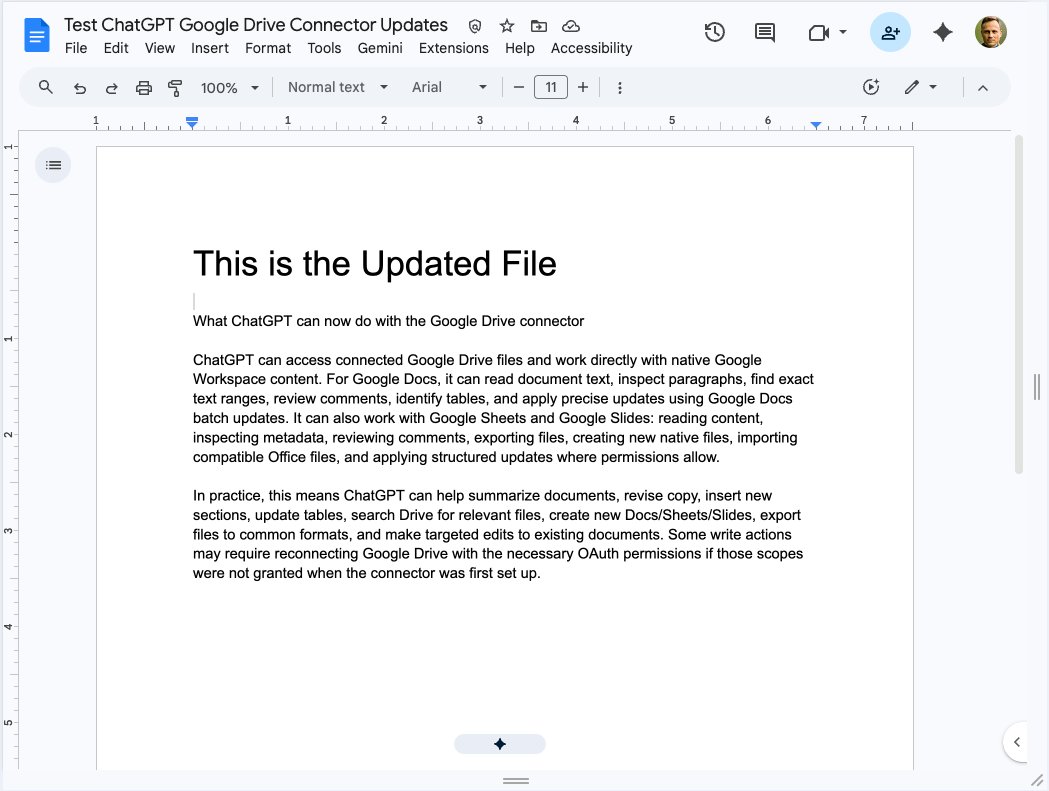Screen dimensions: 1049x791
Task: Click the Gemini sparkle pill at page bottom
Action: (x=500, y=743)
